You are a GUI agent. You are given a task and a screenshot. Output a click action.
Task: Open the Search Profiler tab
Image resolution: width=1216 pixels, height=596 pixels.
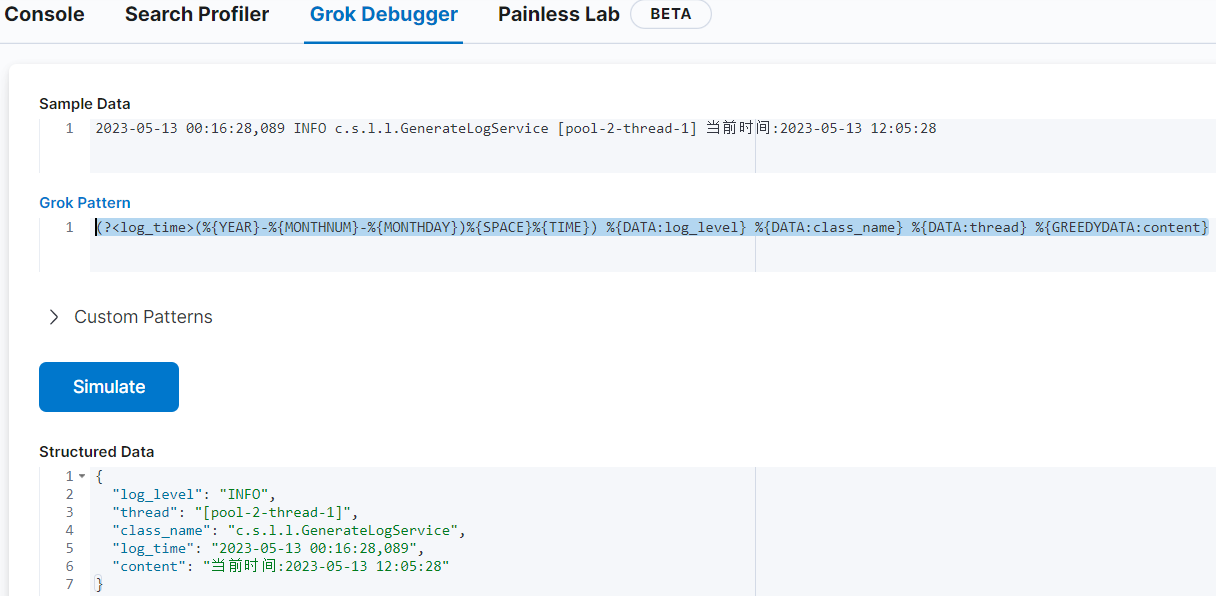pyautogui.click(x=197, y=15)
